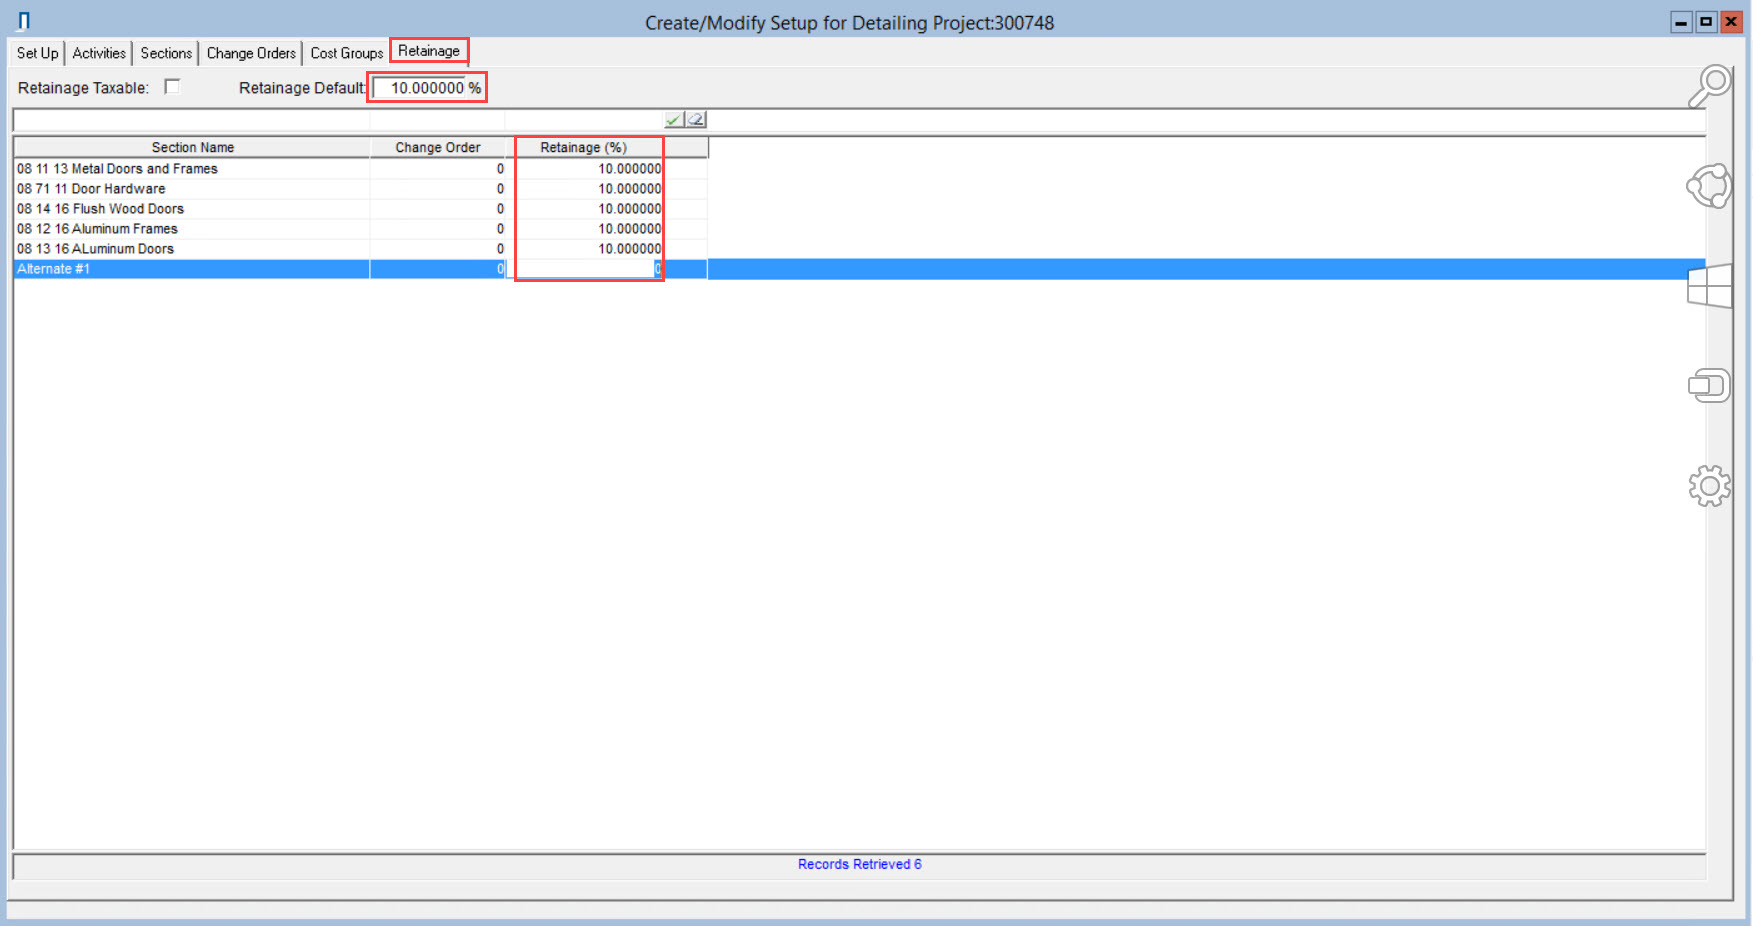Sort by the Section Name column header

click(192, 147)
